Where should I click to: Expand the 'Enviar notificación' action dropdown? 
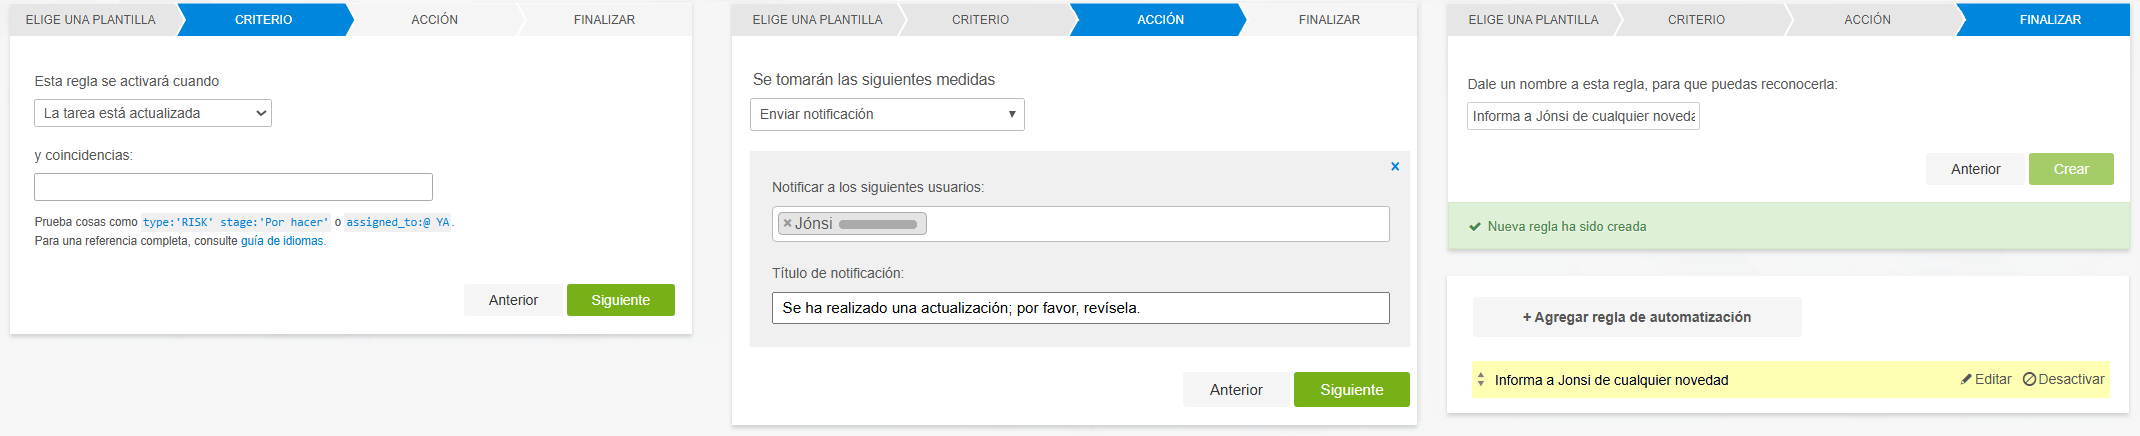[887, 114]
